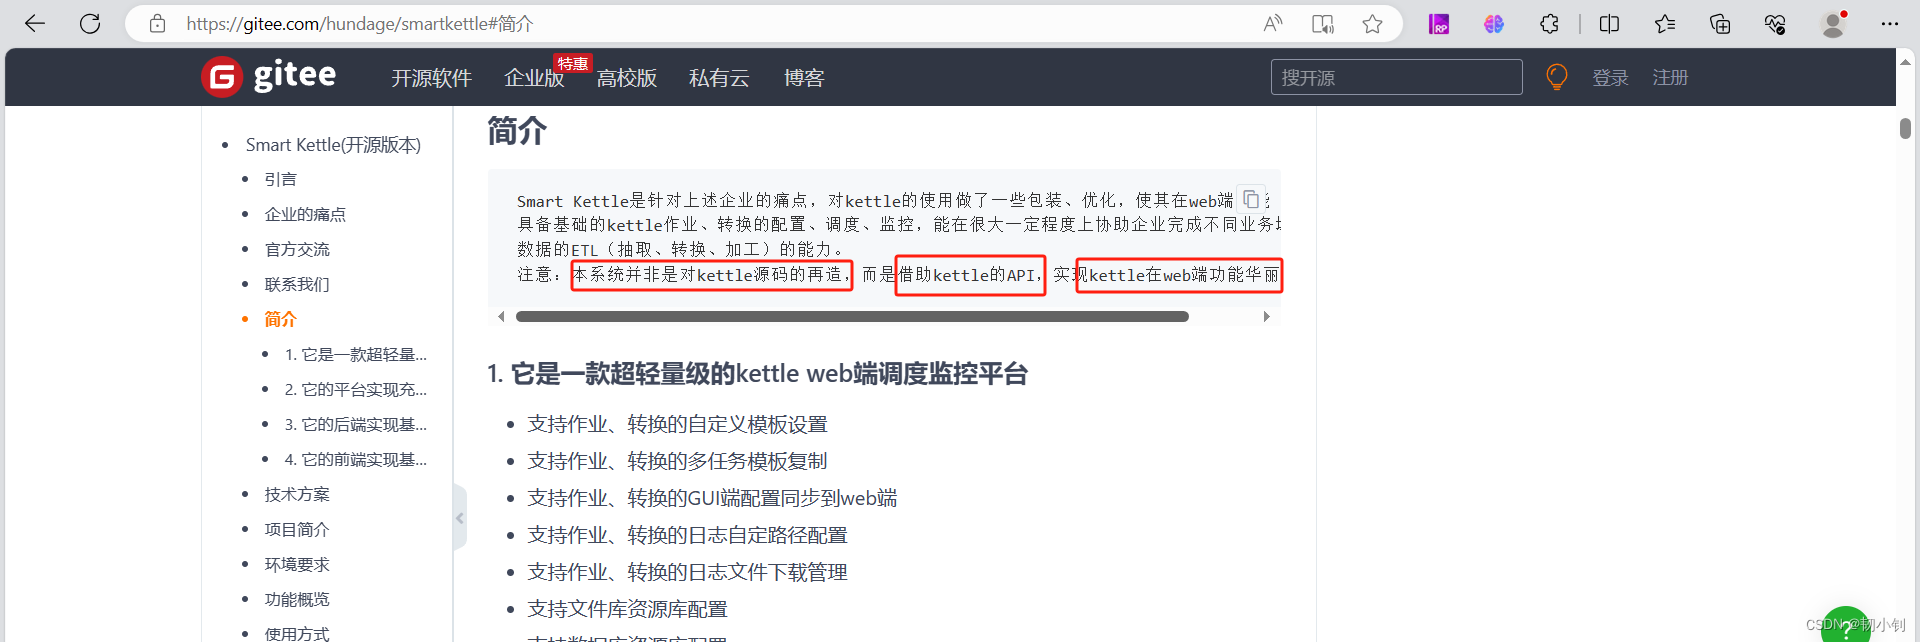This screenshot has height=642, width=1920.
Task: Jump to 功能概览 section
Action: 297,599
